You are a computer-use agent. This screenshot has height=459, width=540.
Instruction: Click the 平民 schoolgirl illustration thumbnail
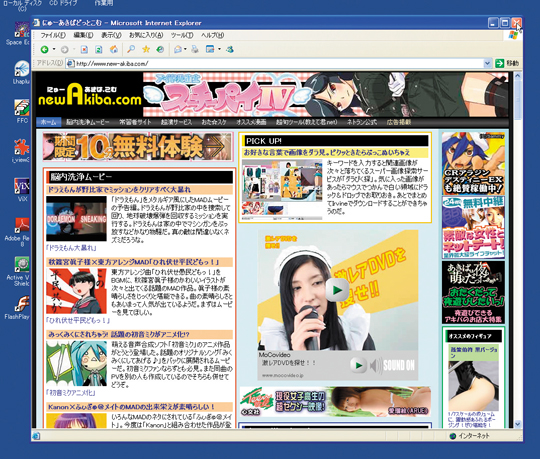(76, 291)
